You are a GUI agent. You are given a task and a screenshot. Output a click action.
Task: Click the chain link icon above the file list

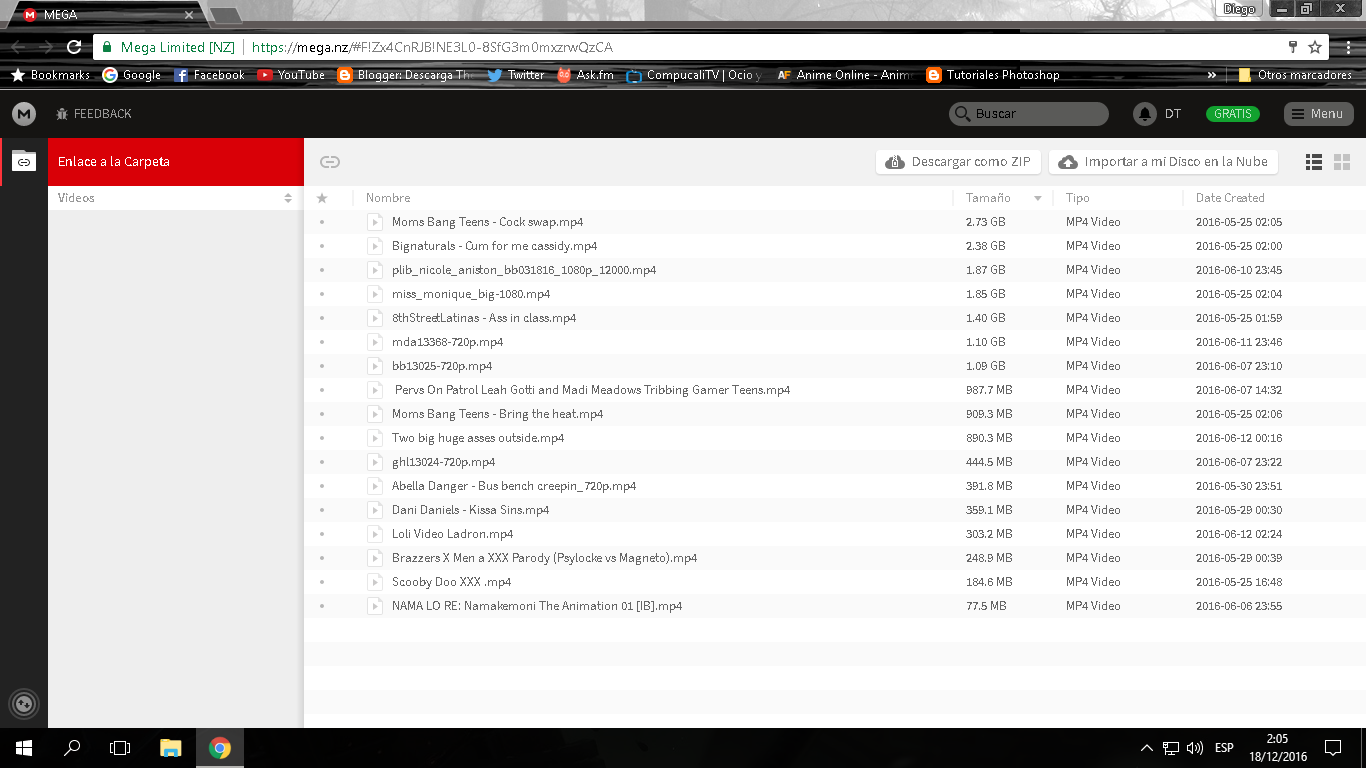[330, 162]
